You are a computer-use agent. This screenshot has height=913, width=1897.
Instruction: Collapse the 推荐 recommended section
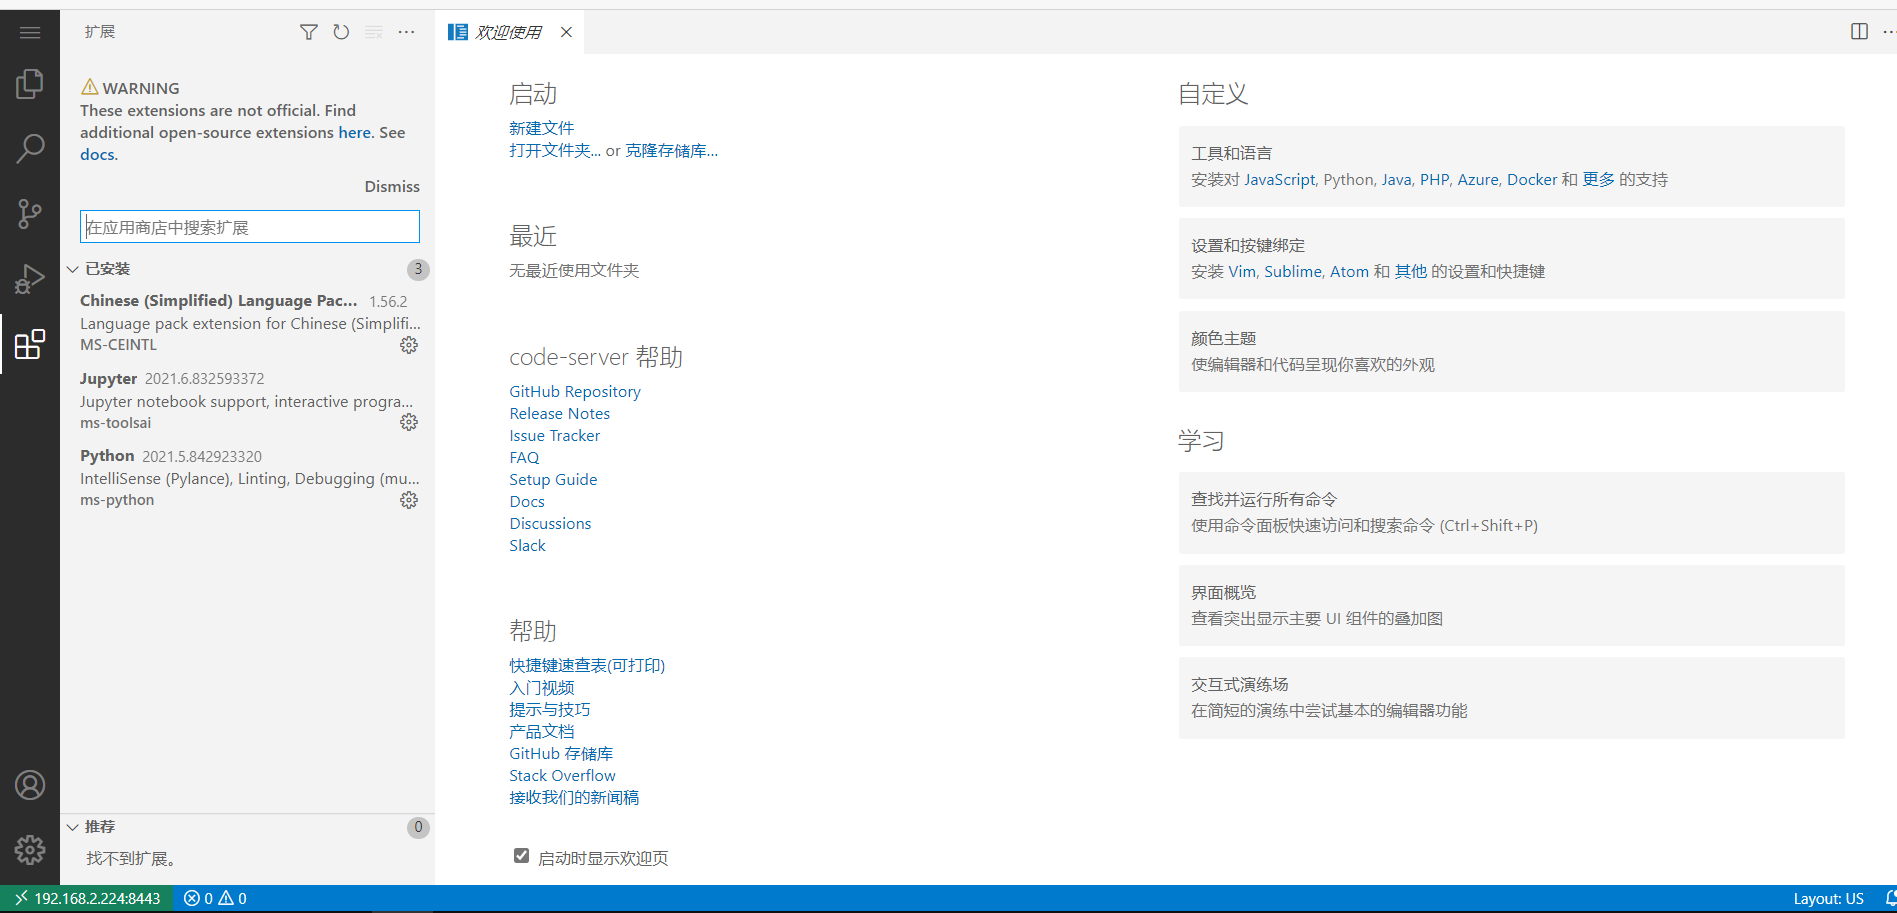(73, 827)
